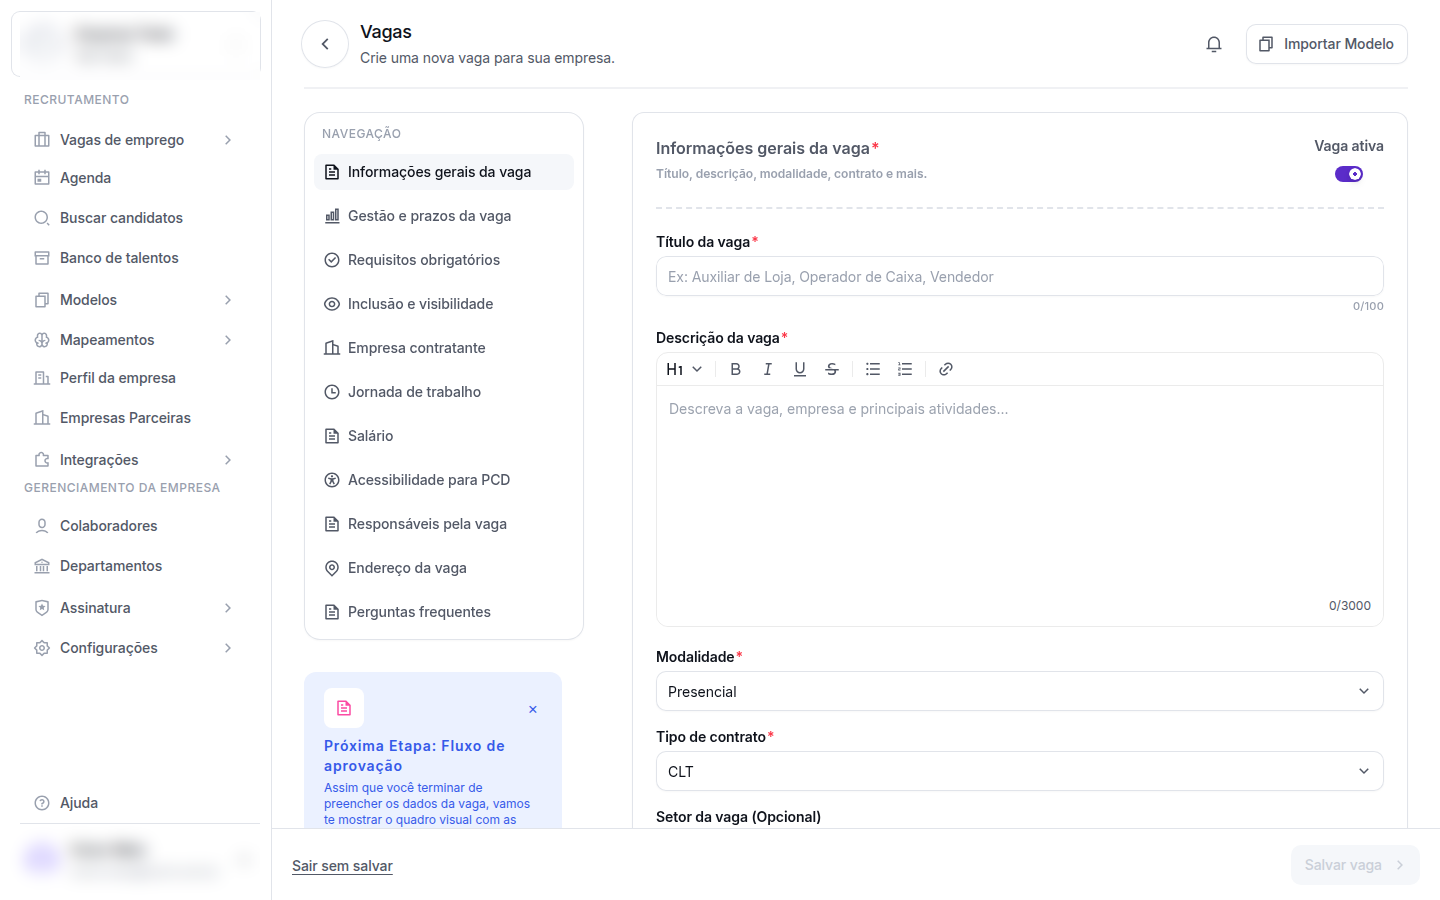The width and height of the screenshot is (1440, 900).
Task: Select the underline formatting icon
Action: pyautogui.click(x=799, y=369)
